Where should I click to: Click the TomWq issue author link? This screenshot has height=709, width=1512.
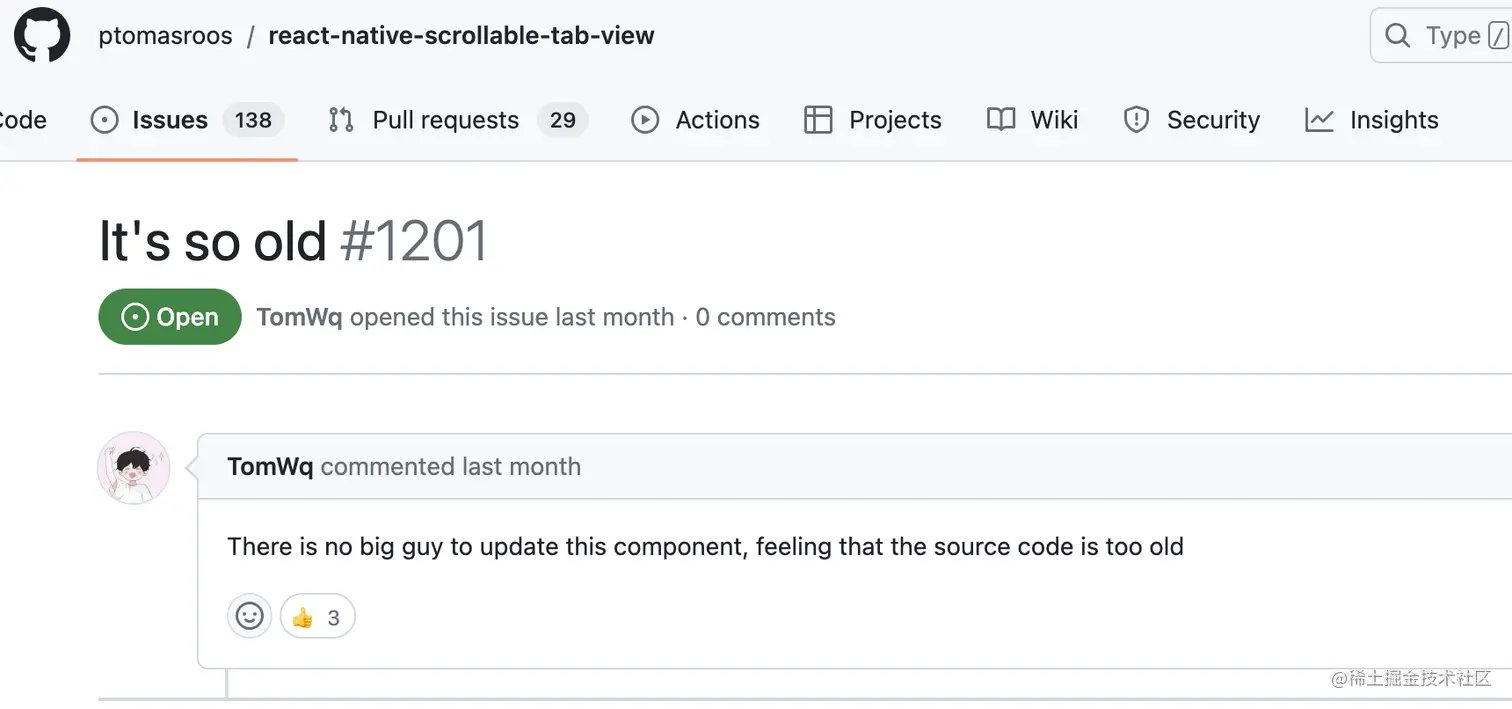point(299,317)
